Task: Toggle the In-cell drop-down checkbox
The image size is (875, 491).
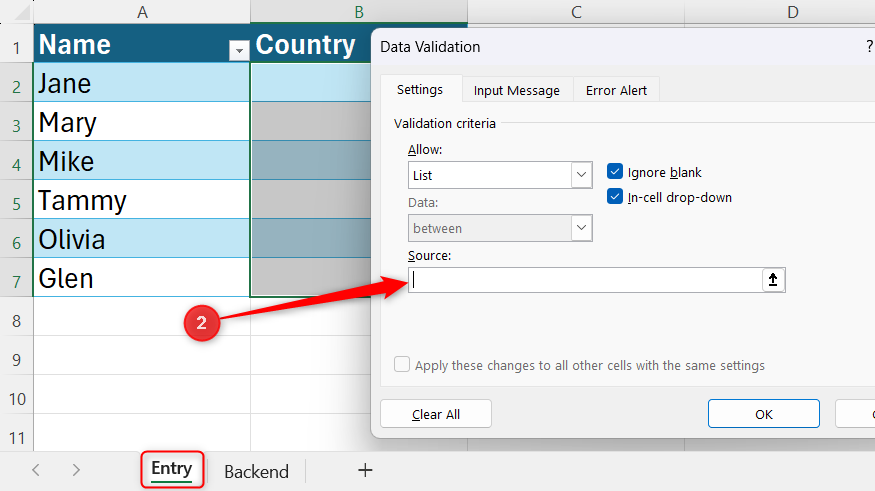Action: (614, 196)
